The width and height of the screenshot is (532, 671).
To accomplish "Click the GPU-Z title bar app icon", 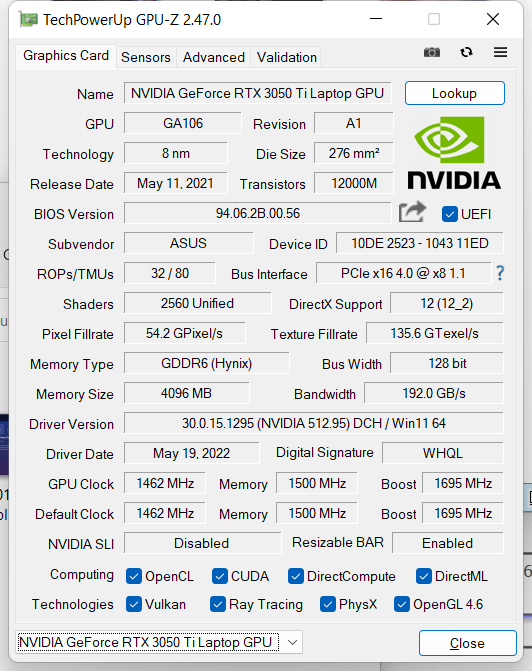I will coord(28,20).
